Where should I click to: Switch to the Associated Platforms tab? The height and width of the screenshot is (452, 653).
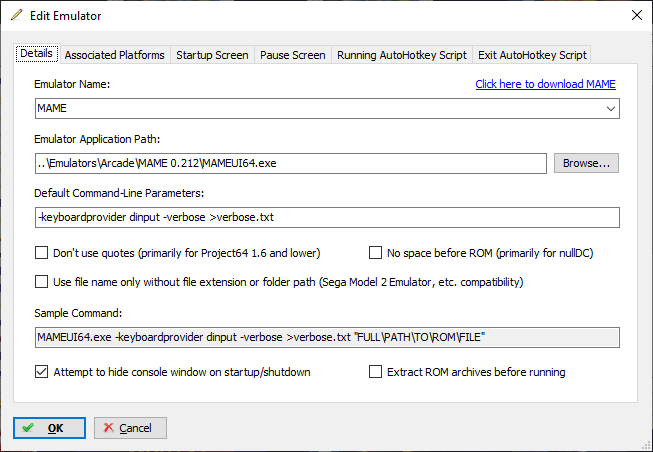point(115,55)
